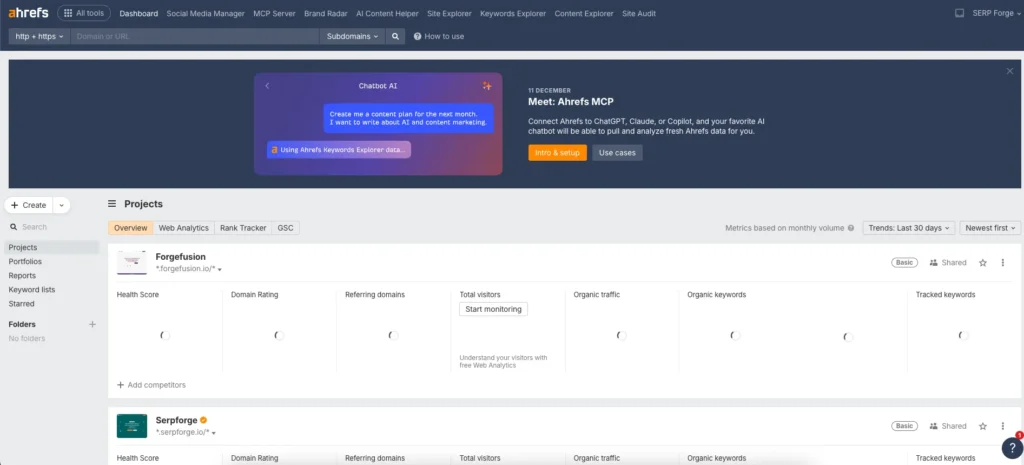
Task: Open Trends: Last 30 days dropdown
Action: [x=909, y=228]
